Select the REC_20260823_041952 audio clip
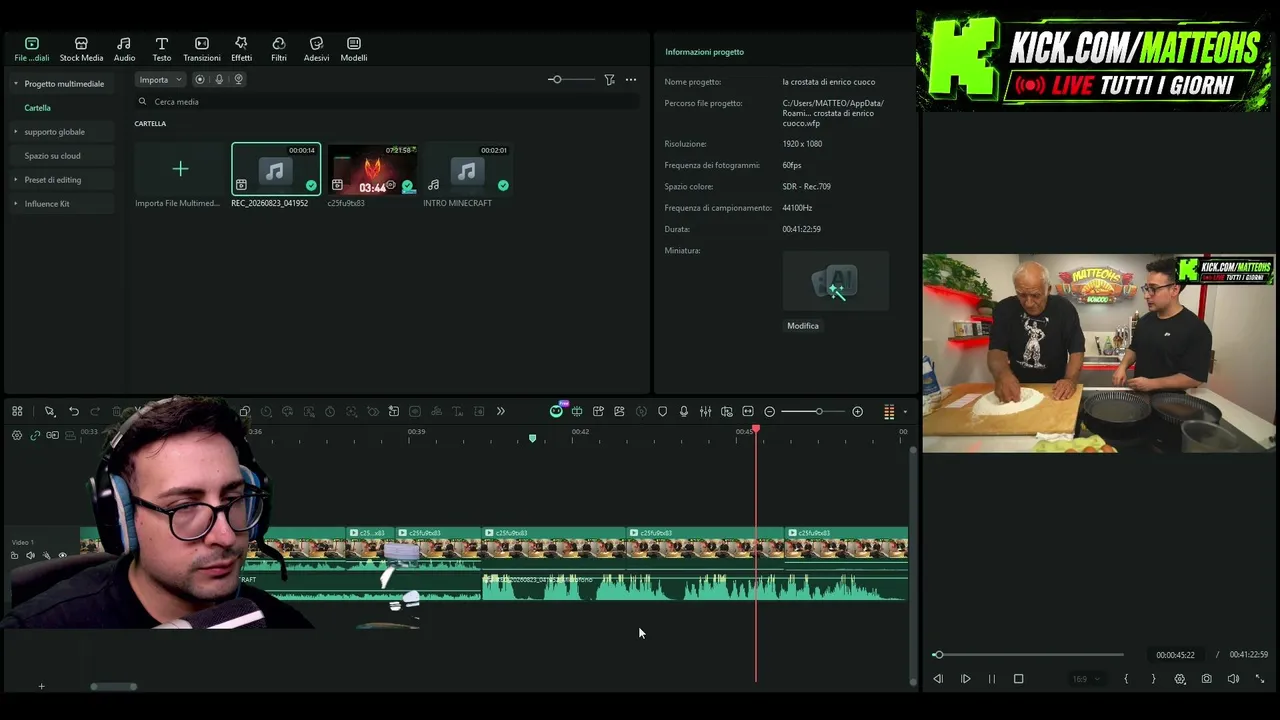This screenshot has height=720, width=1280. point(276,169)
